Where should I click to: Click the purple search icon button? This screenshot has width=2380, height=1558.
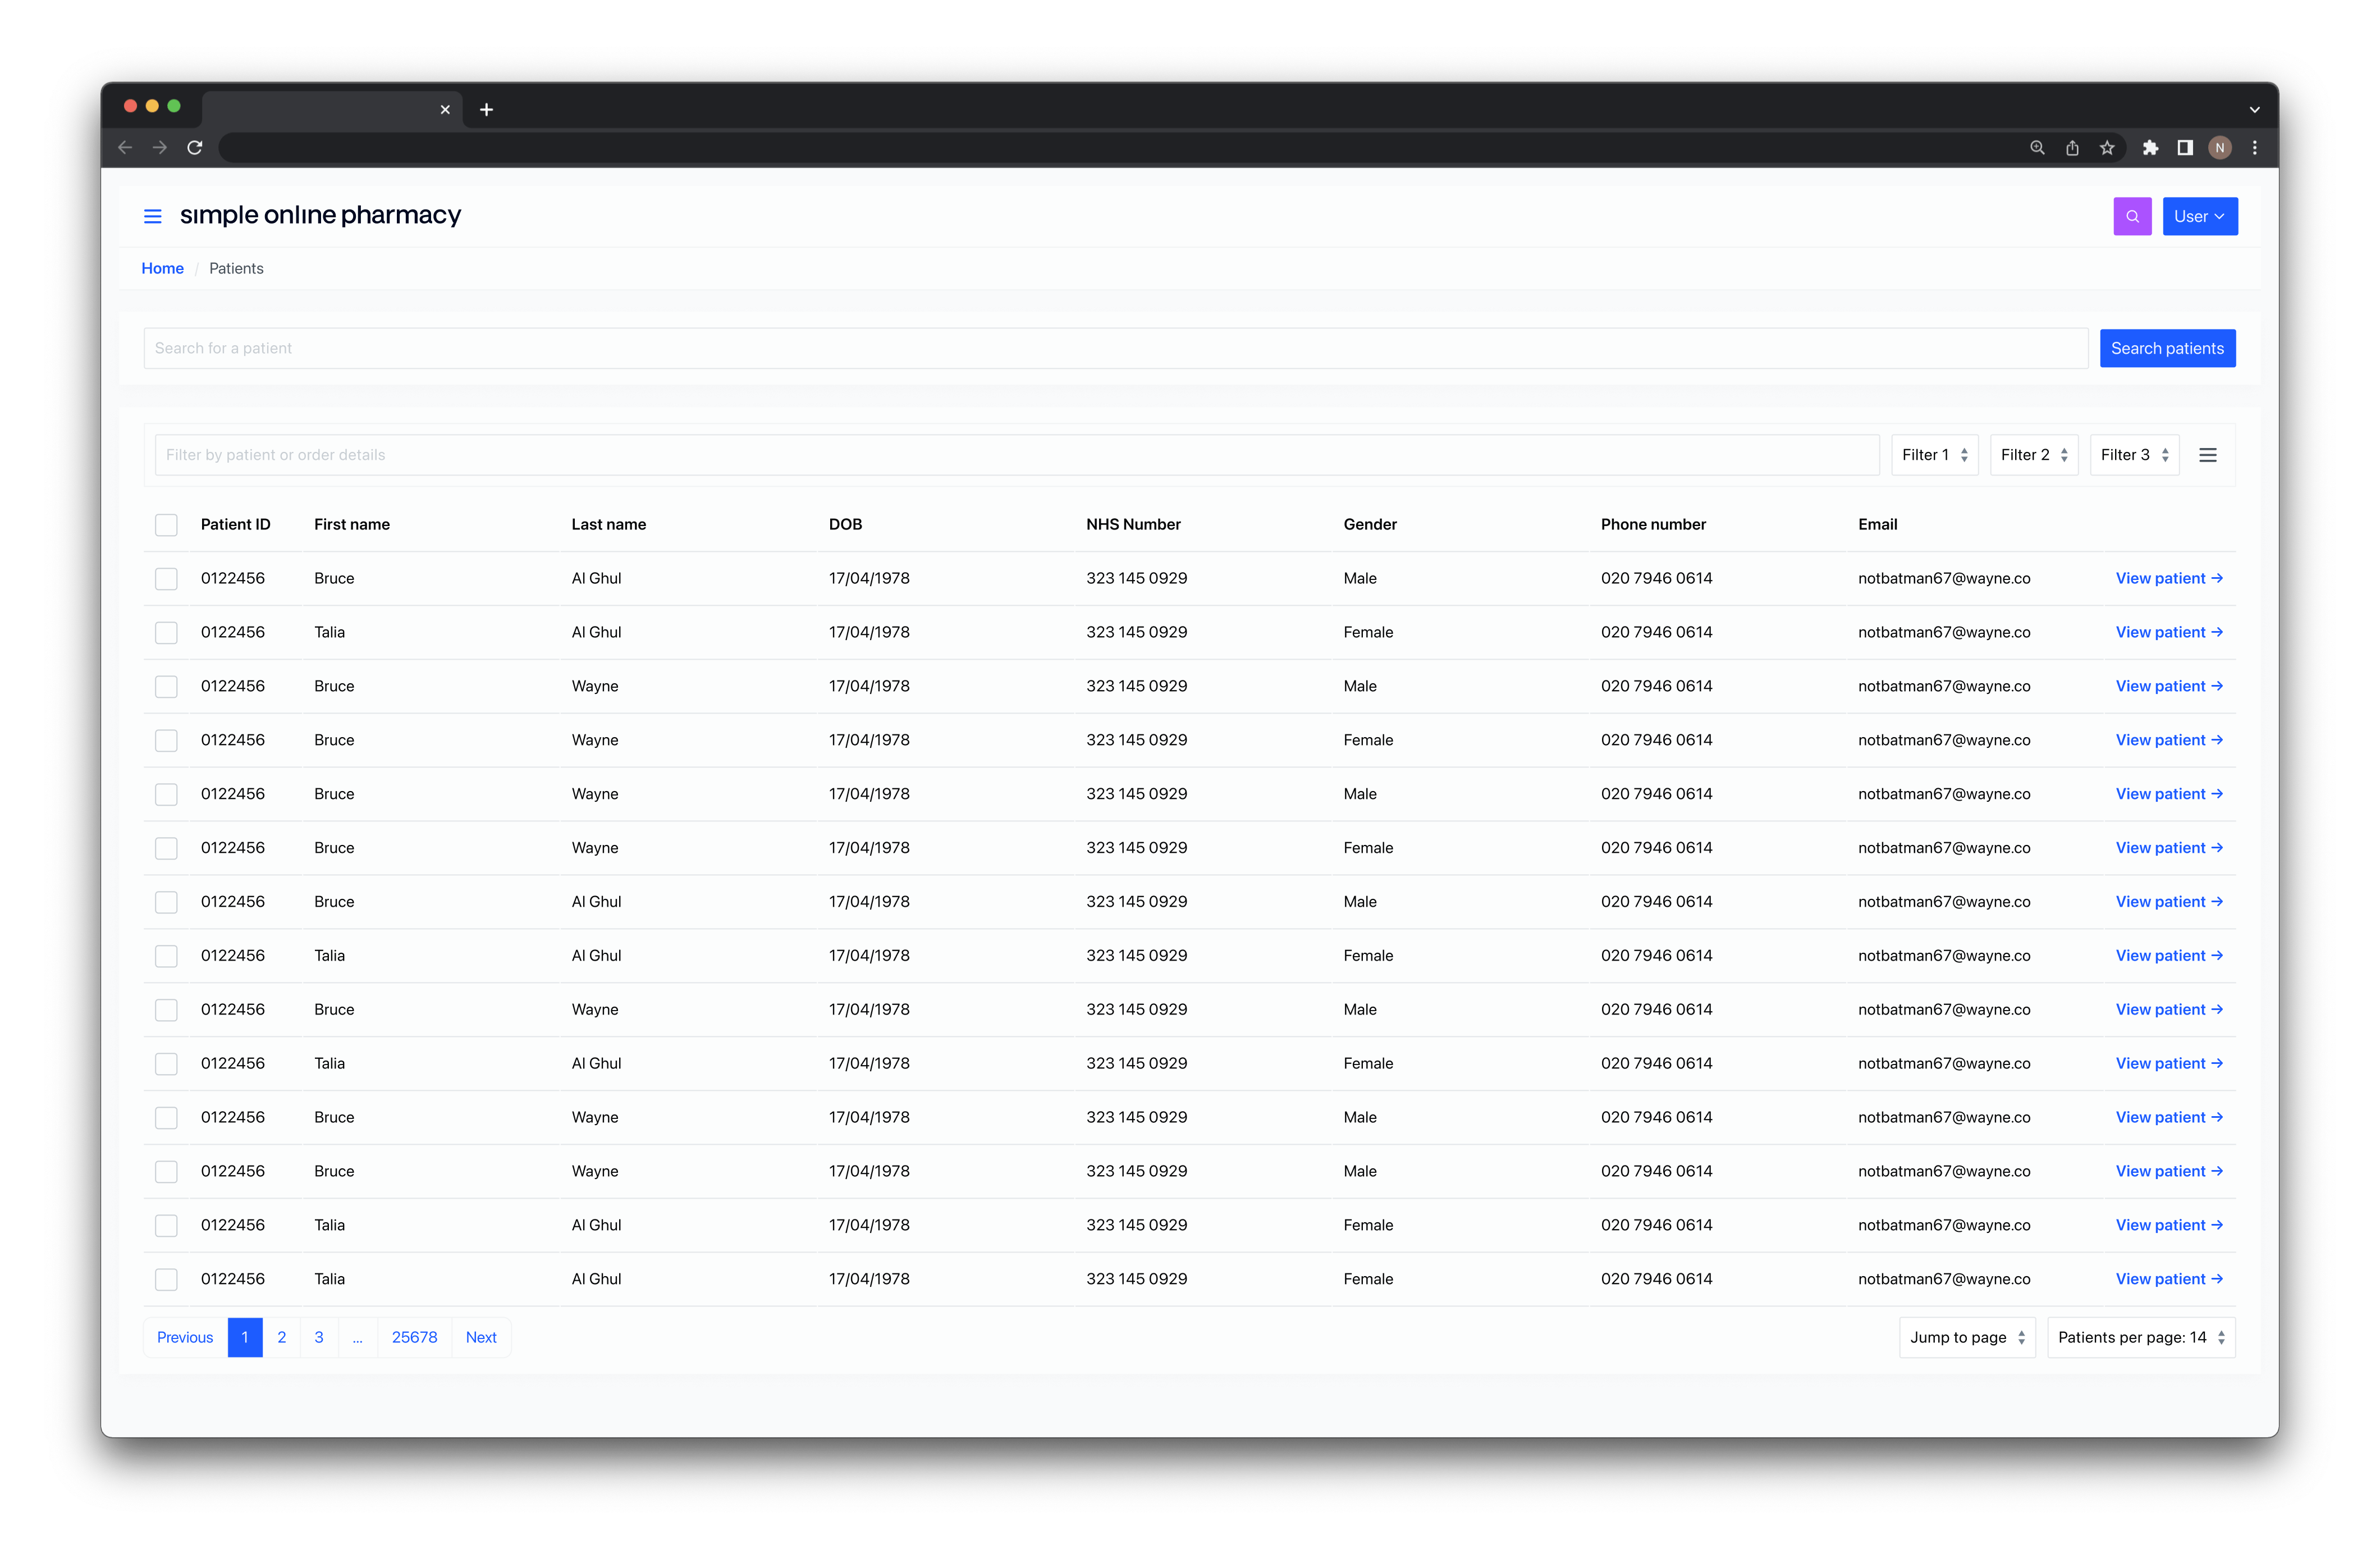pos(2132,216)
